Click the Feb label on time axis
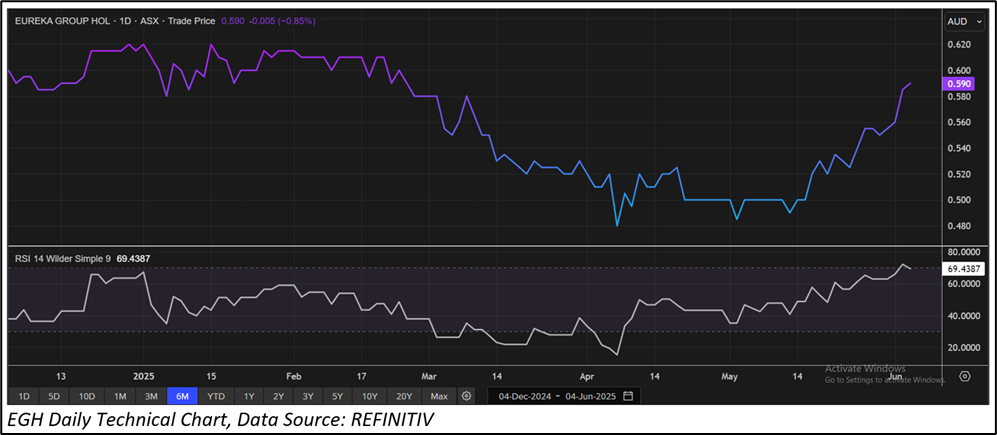Image resolution: width=997 pixels, height=435 pixels. pos(294,376)
